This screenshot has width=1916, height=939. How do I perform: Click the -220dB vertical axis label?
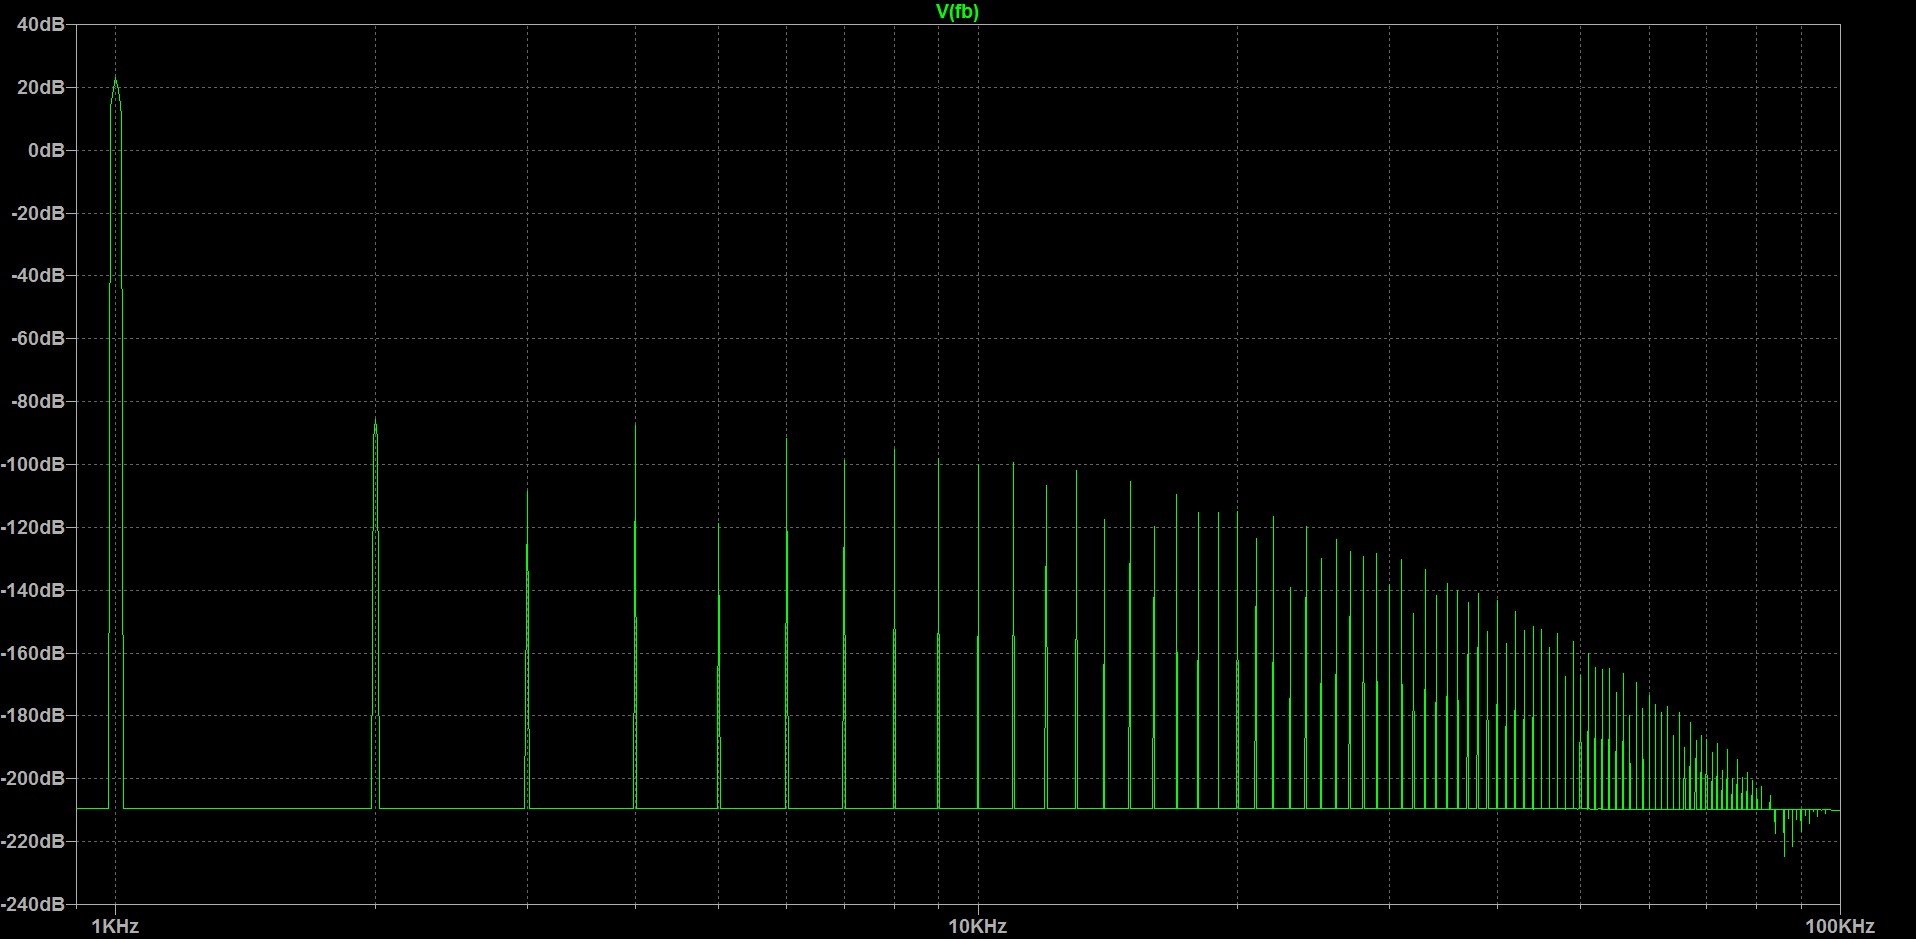tap(34, 842)
